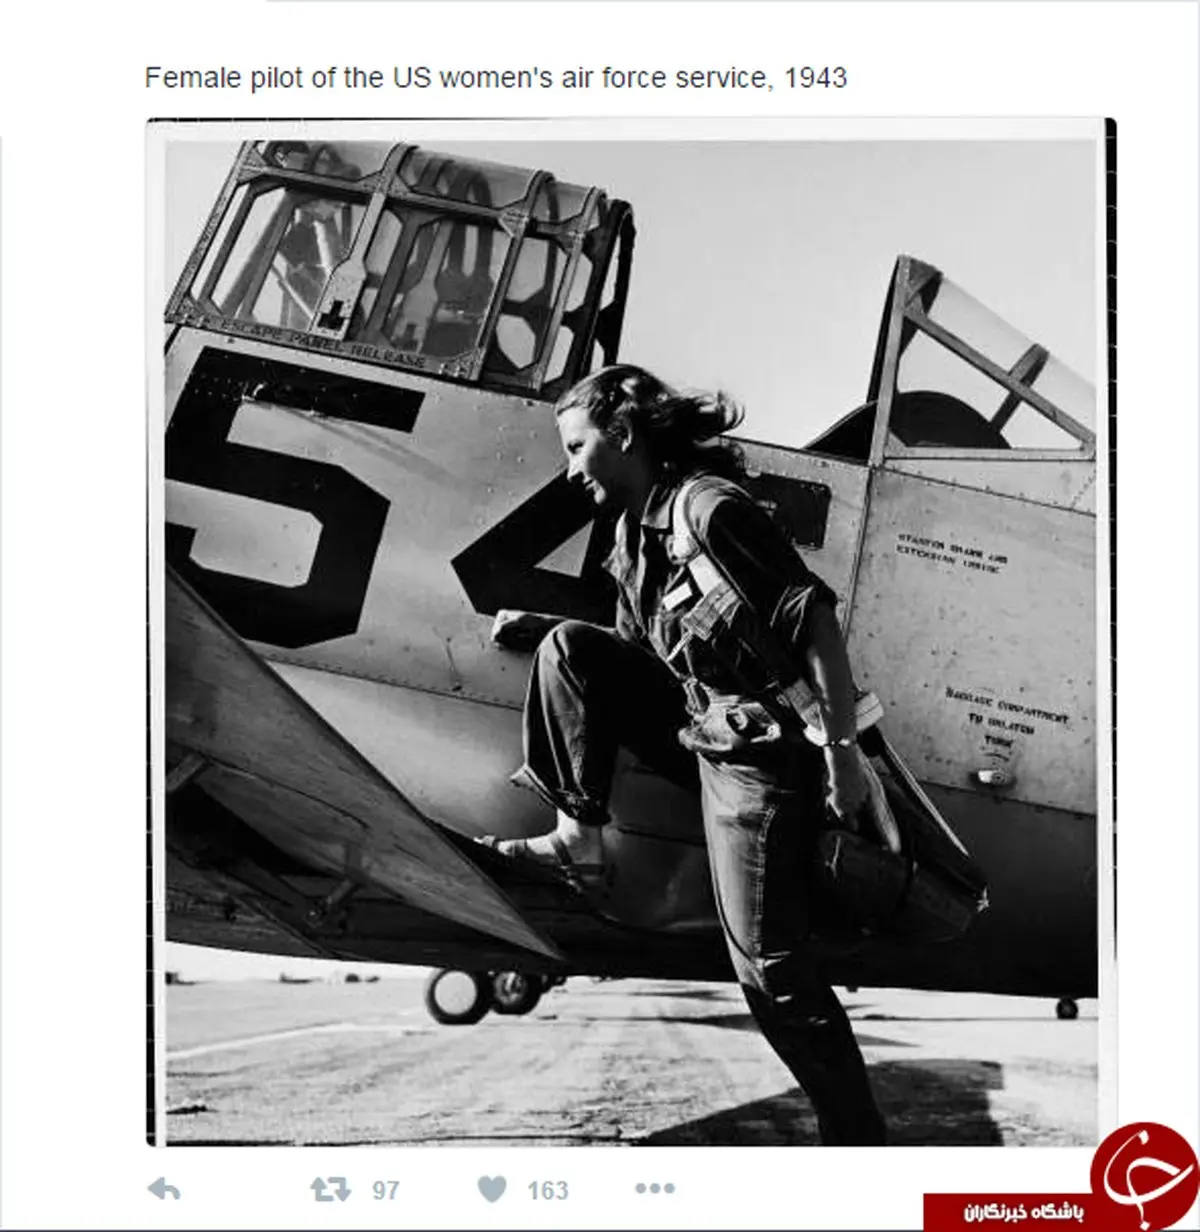Click the retweet count 97
The image size is (1200, 1232).
tap(385, 1190)
